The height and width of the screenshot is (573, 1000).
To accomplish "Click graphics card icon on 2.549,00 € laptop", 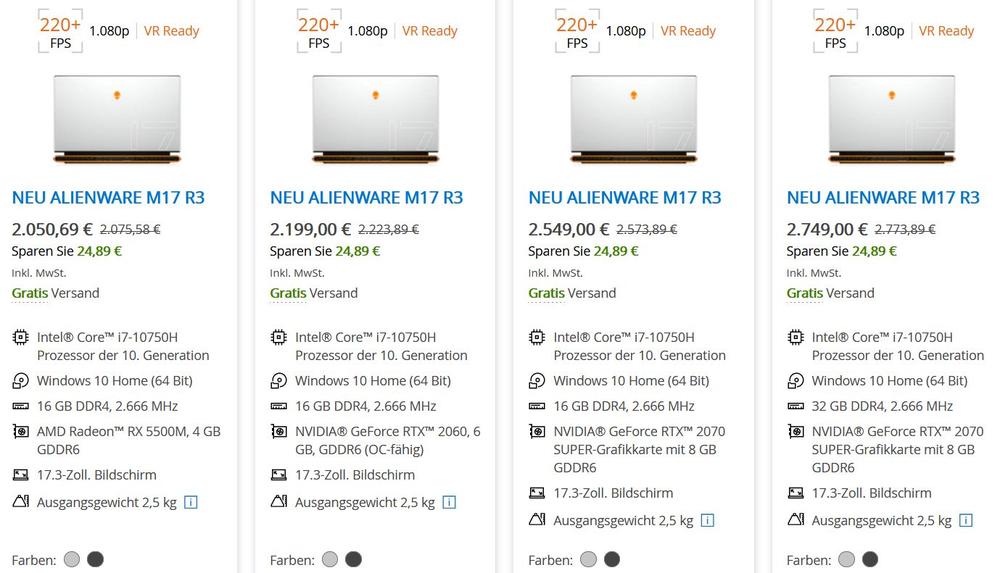I will click(537, 432).
